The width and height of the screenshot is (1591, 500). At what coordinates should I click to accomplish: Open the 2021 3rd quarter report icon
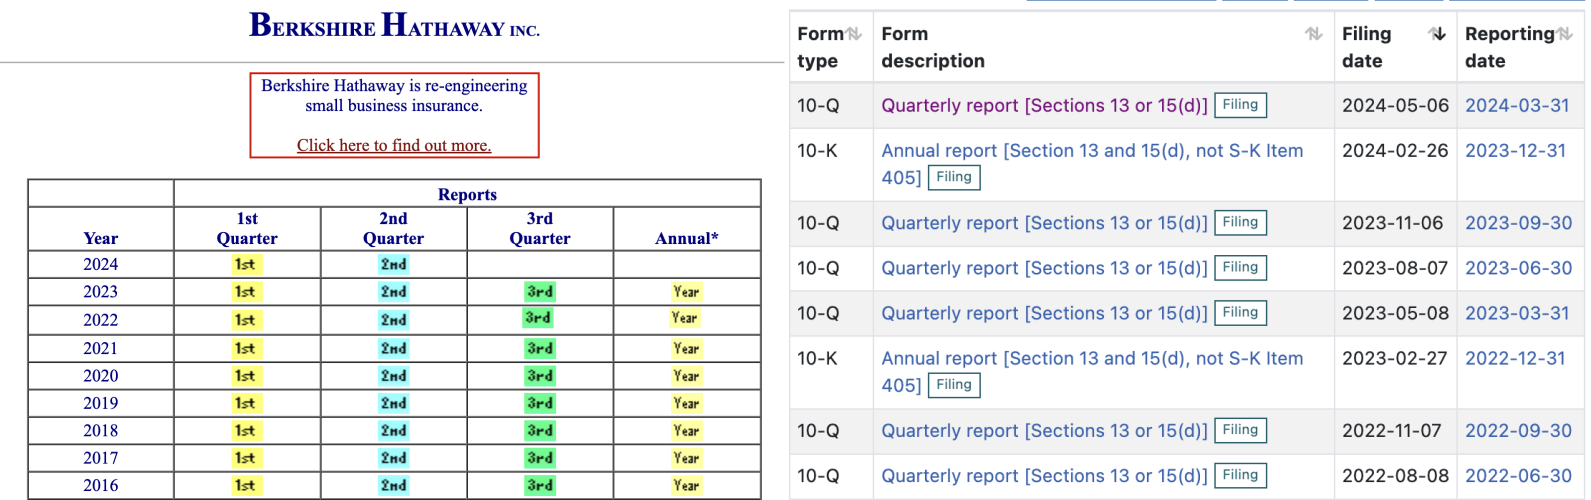pos(540,348)
